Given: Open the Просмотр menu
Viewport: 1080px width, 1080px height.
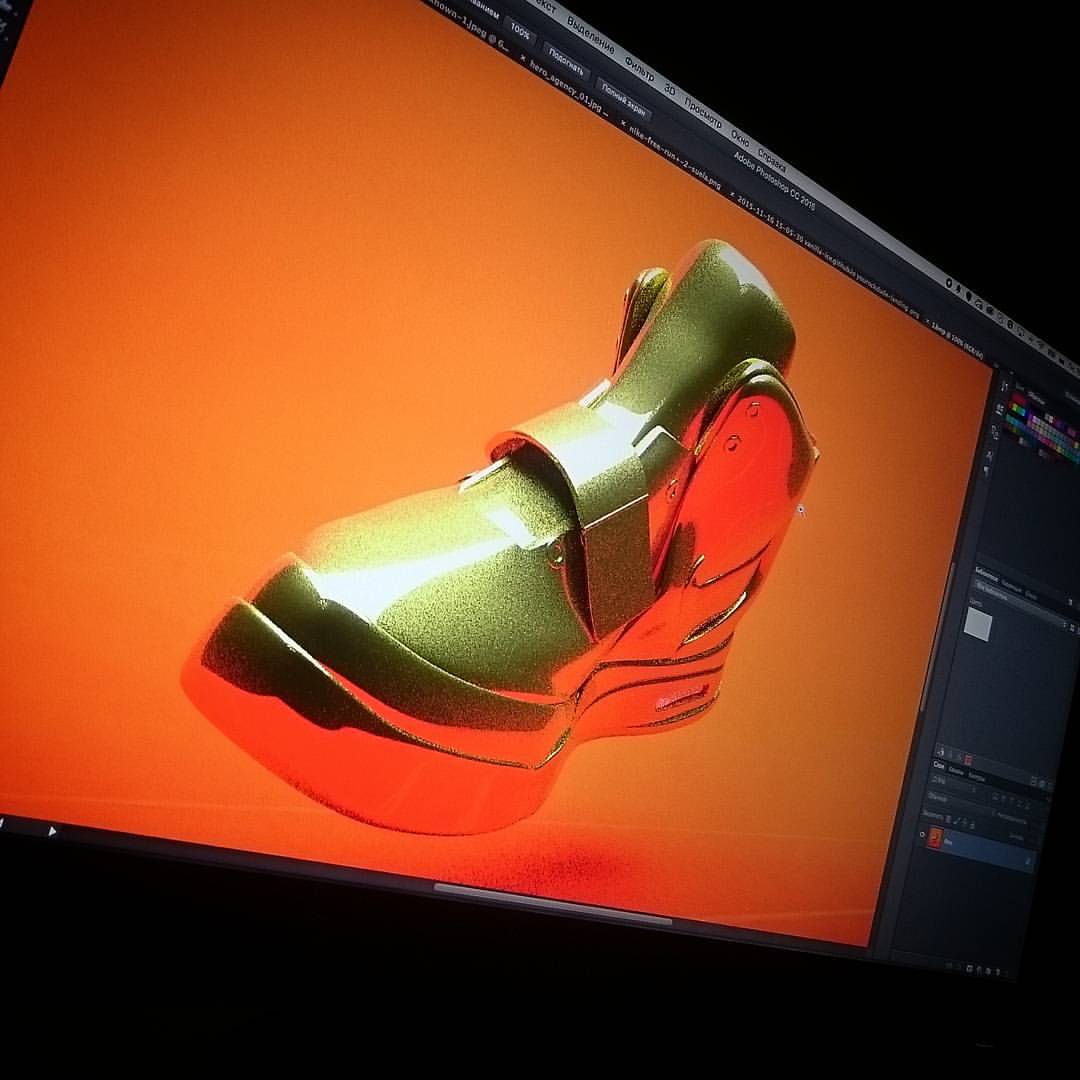Looking at the screenshot, I should click(x=703, y=112).
